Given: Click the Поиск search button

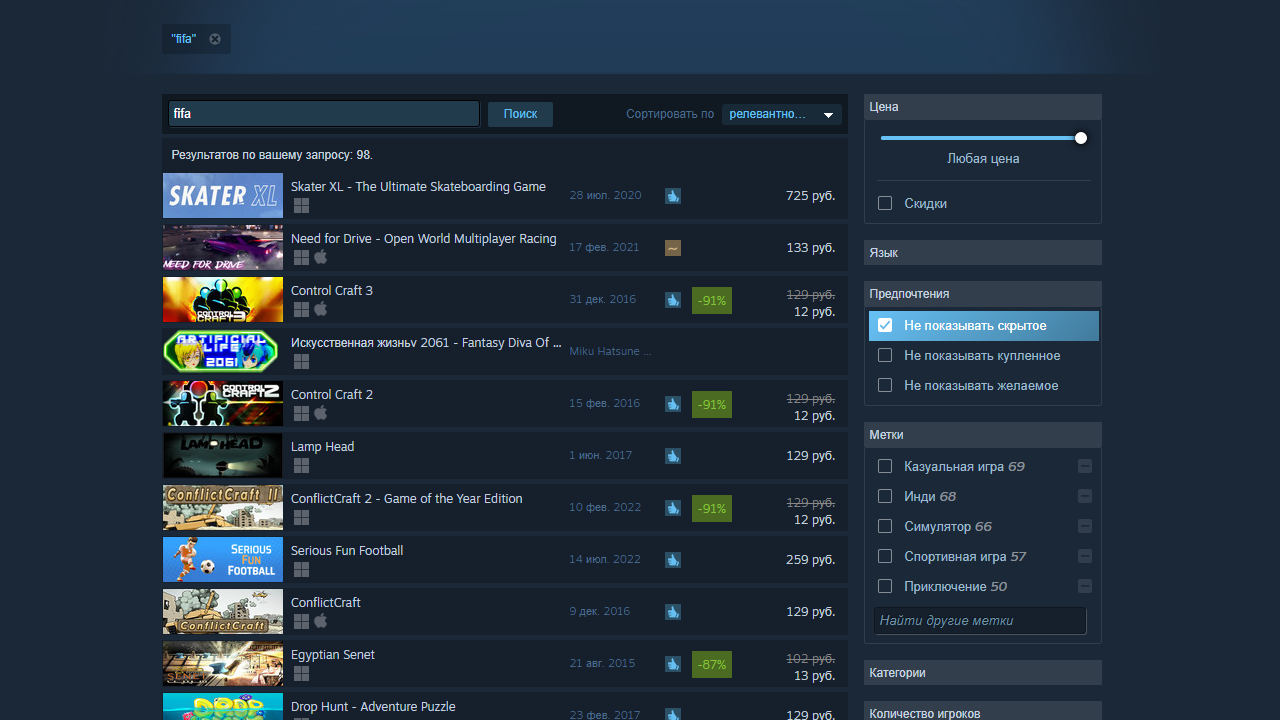Looking at the screenshot, I should pyautogui.click(x=520, y=114).
